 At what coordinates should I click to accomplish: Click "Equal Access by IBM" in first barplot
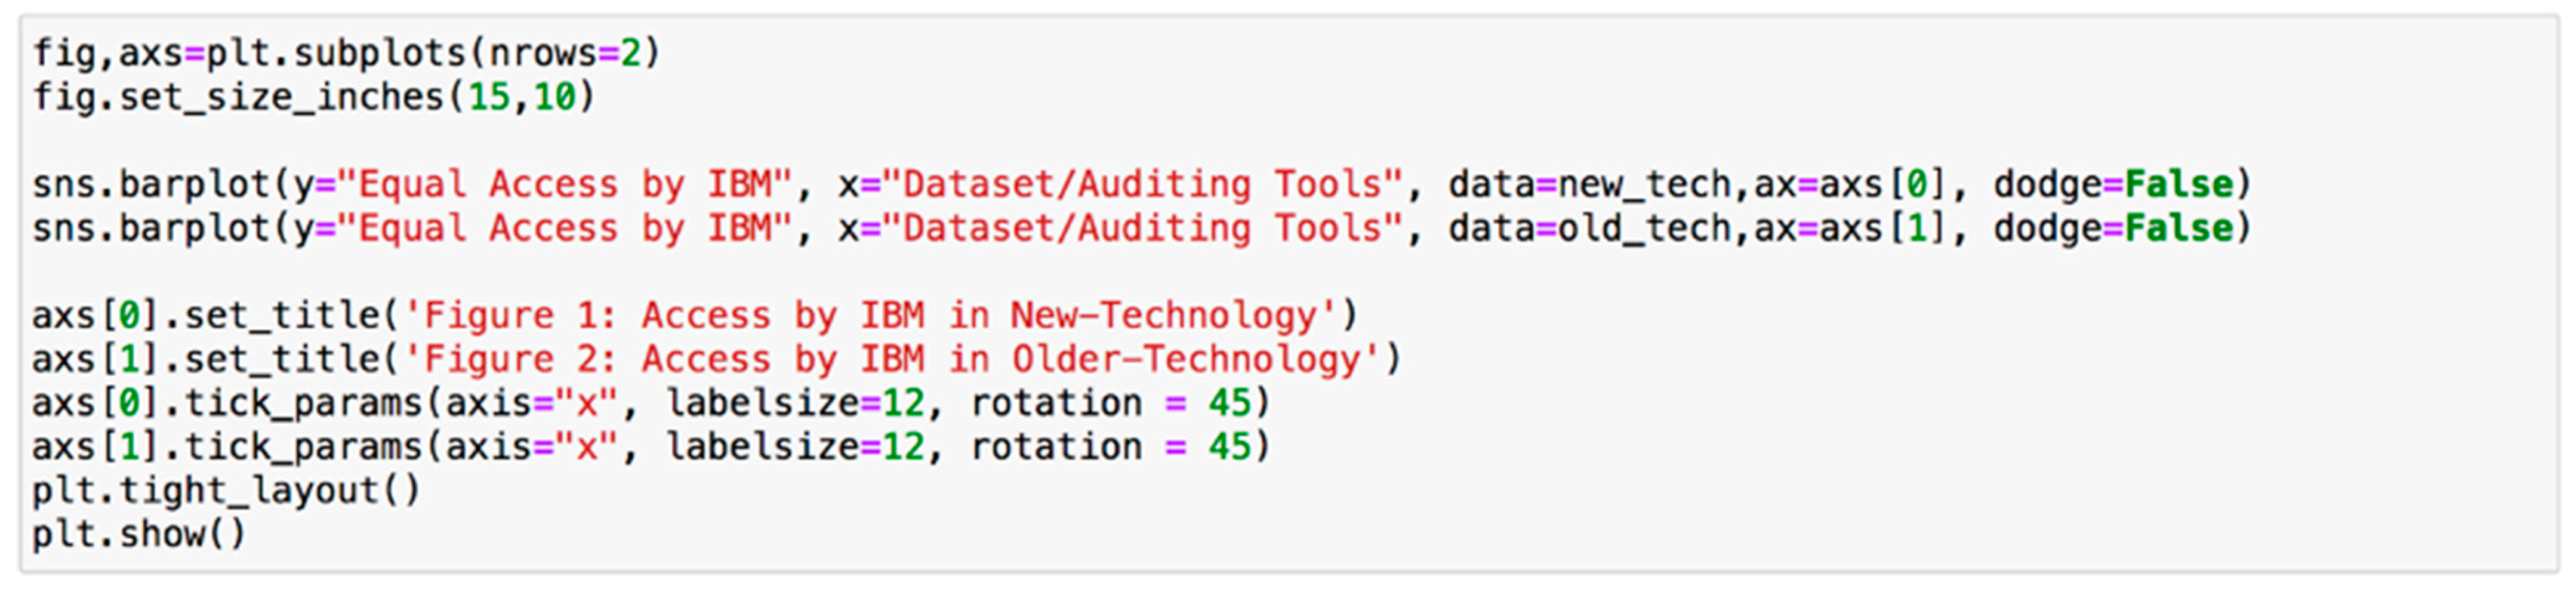[565, 185]
